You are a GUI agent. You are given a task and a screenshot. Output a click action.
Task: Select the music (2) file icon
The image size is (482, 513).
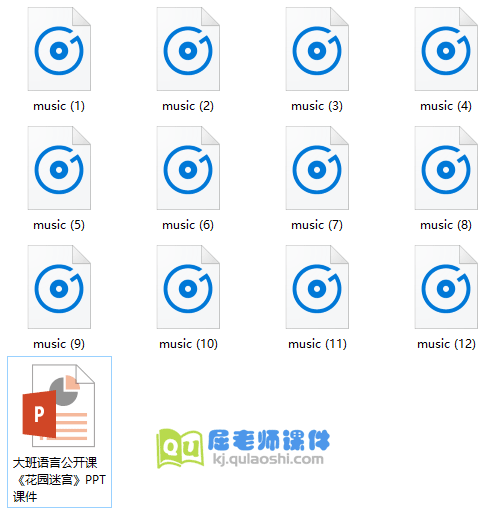pyautogui.click(x=188, y=49)
